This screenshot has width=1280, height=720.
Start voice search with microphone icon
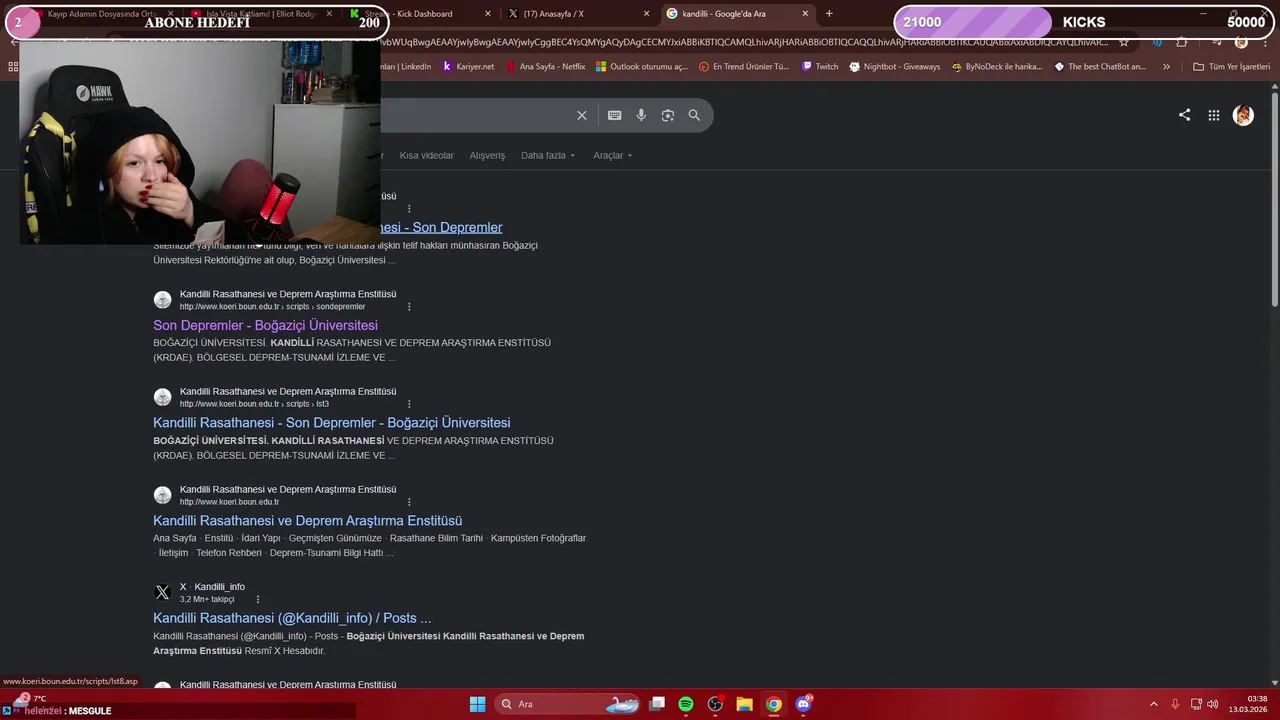click(x=641, y=115)
